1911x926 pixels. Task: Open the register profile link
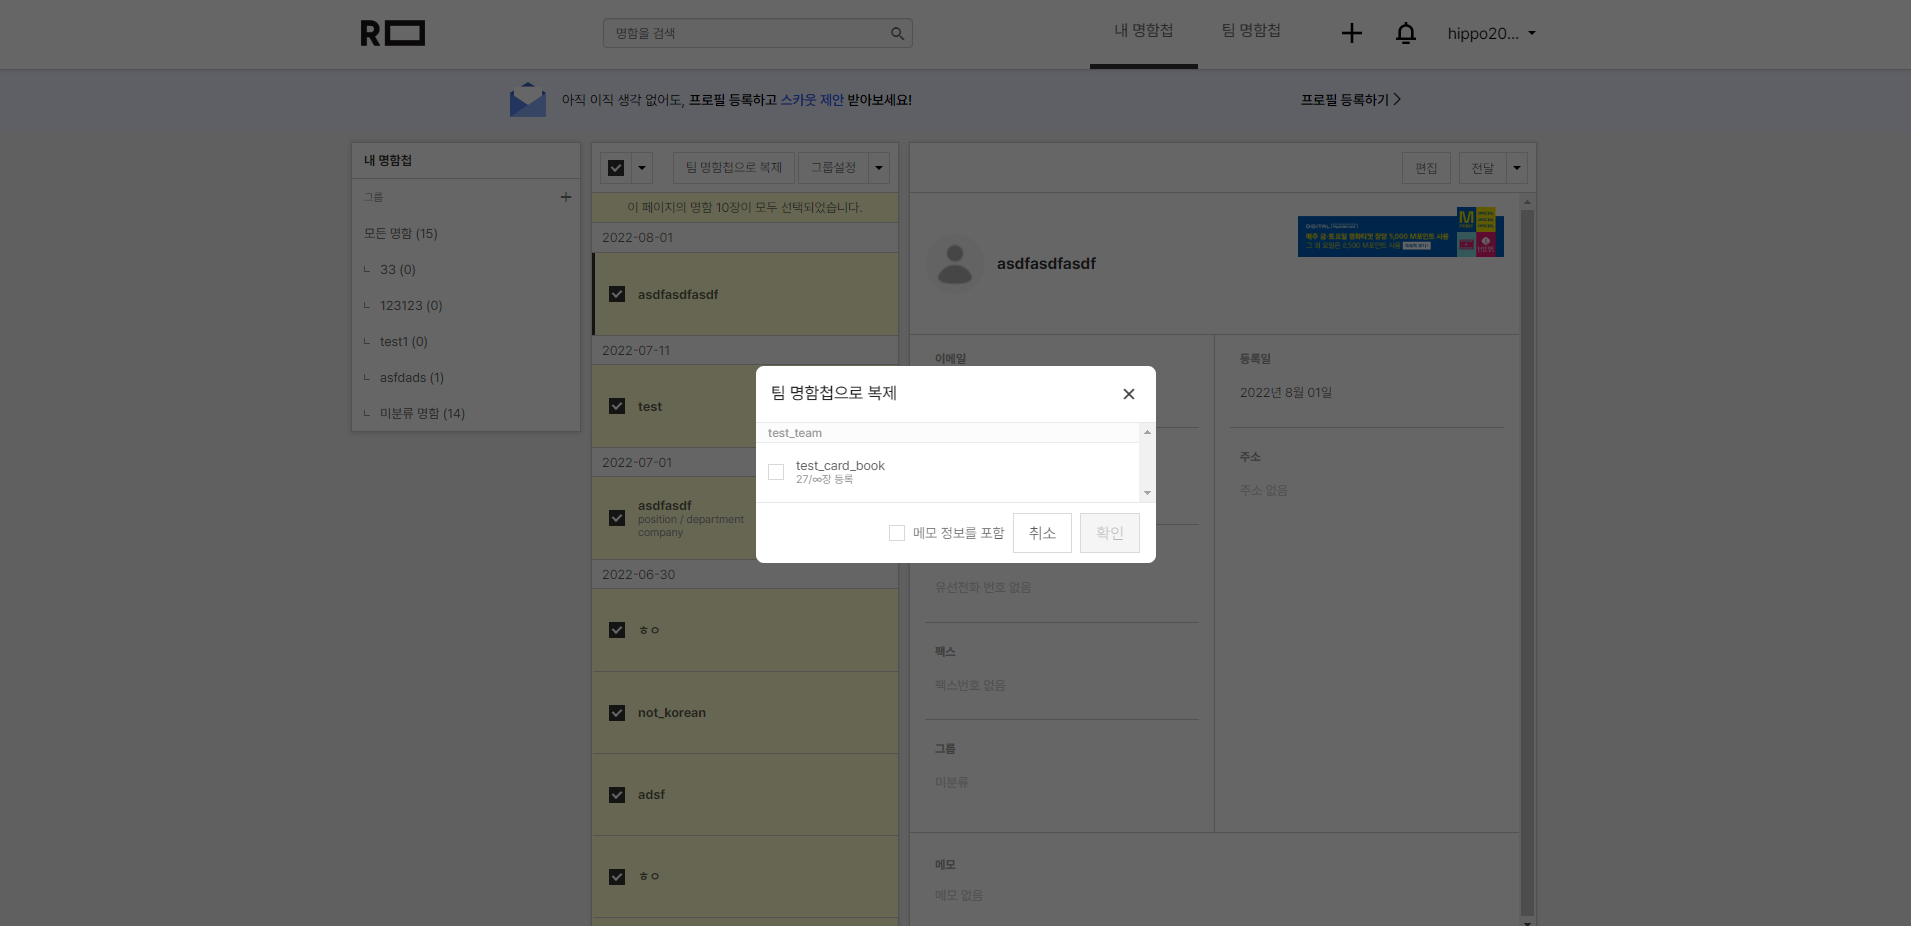coord(1350,100)
